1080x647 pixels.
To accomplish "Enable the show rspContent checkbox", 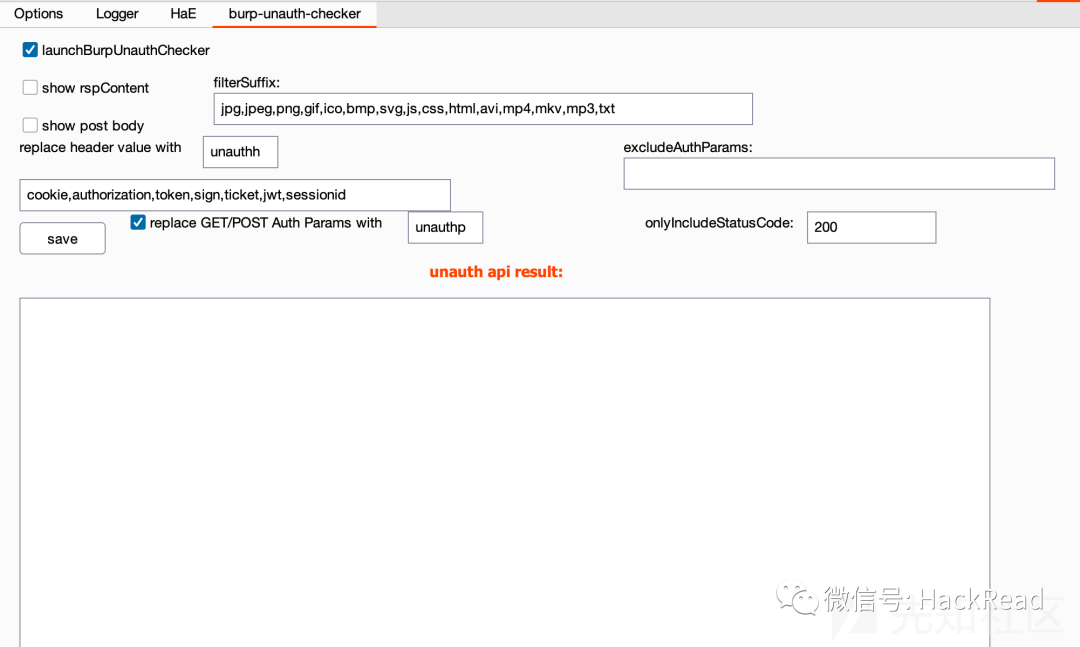I will pyautogui.click(x=30, y=88).
